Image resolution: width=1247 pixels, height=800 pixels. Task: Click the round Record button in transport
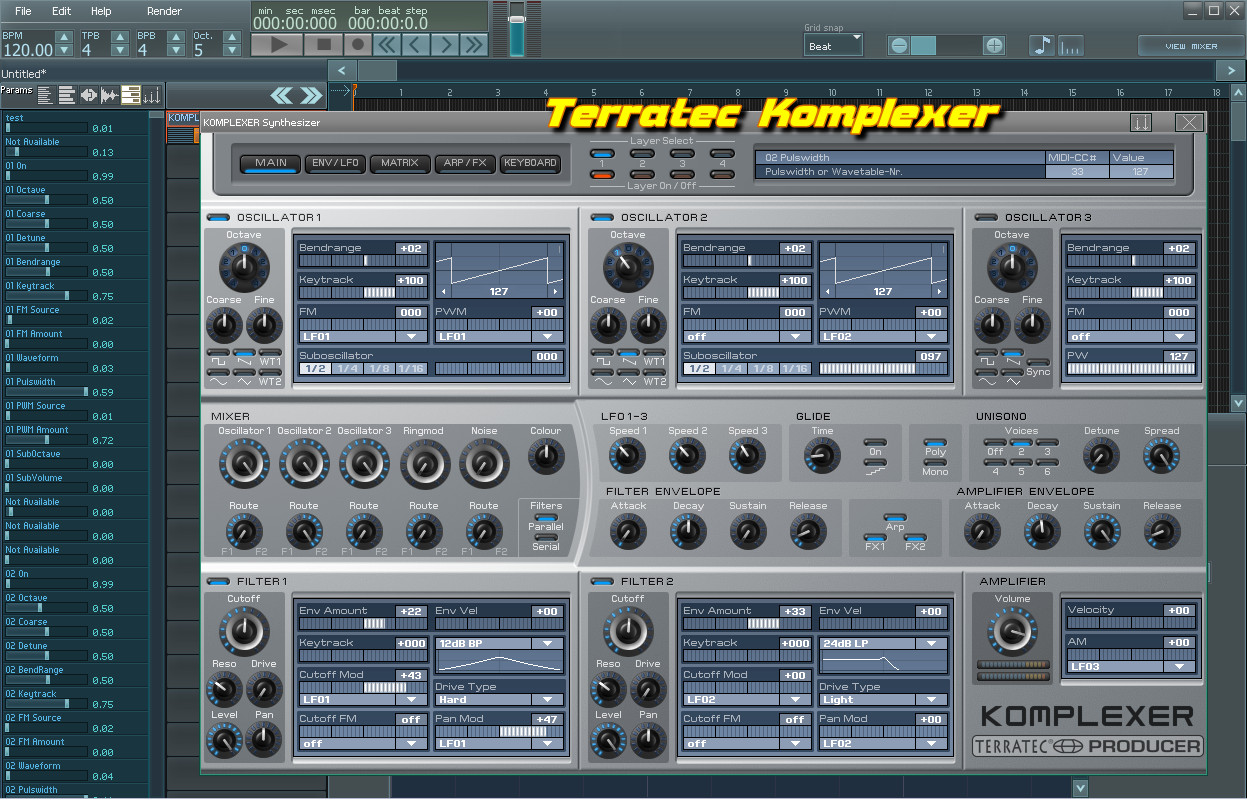[x=357, y=45]
